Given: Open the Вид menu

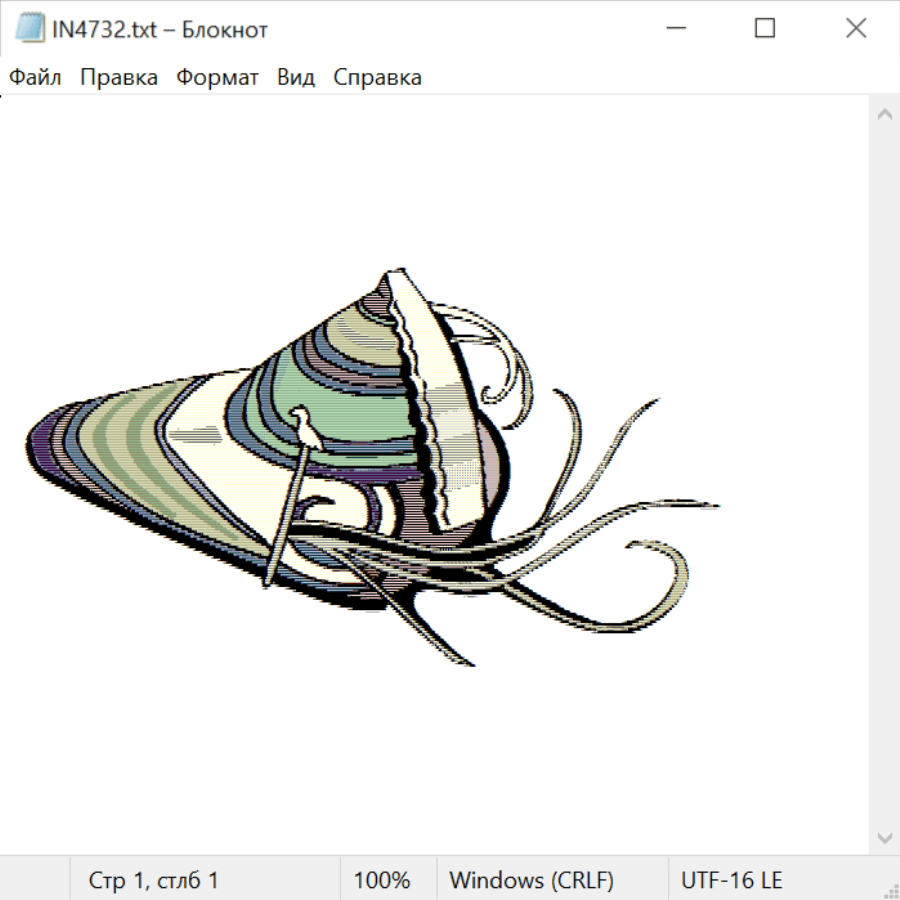Looking at the screenshot, I should point(296,78).
